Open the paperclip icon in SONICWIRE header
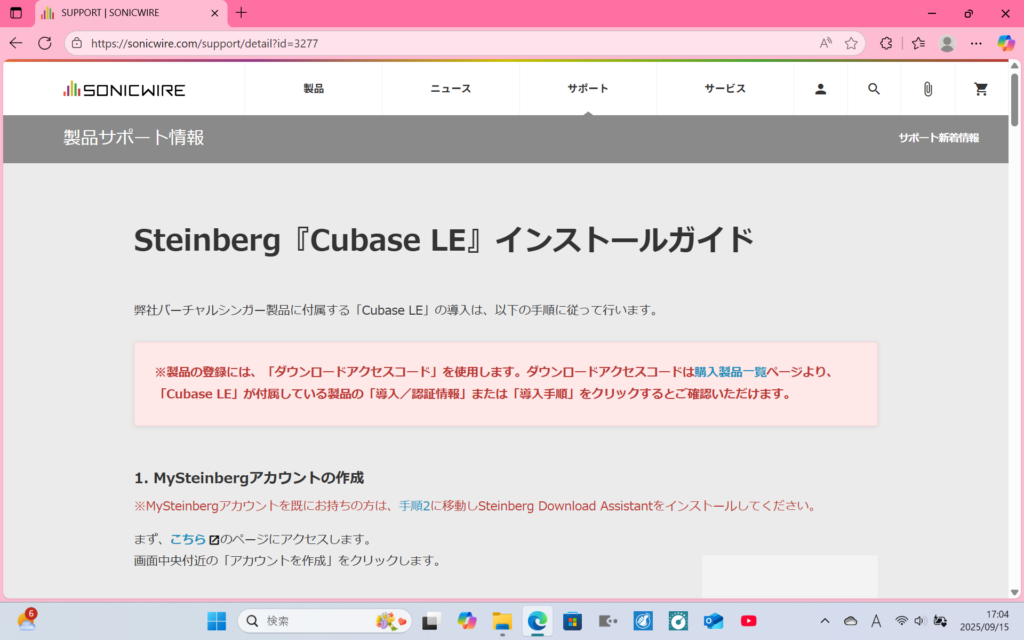This screenshot has width=1024, height=640. (927, 89)
